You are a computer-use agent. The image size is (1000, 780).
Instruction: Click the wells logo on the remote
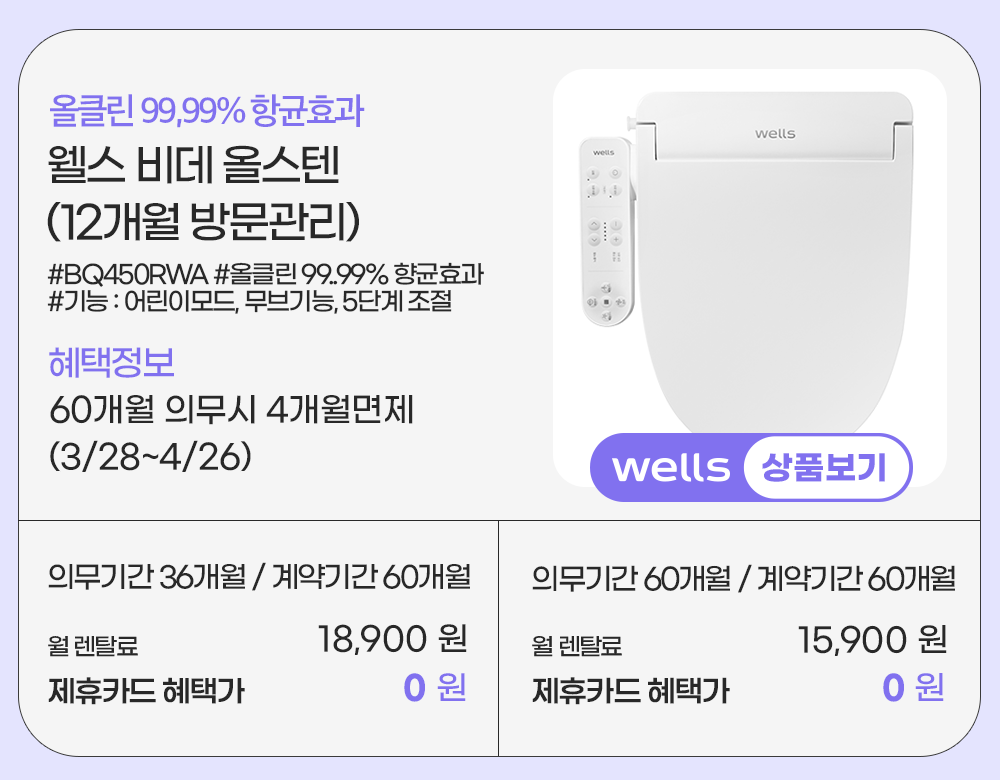(x=604, y=153)
